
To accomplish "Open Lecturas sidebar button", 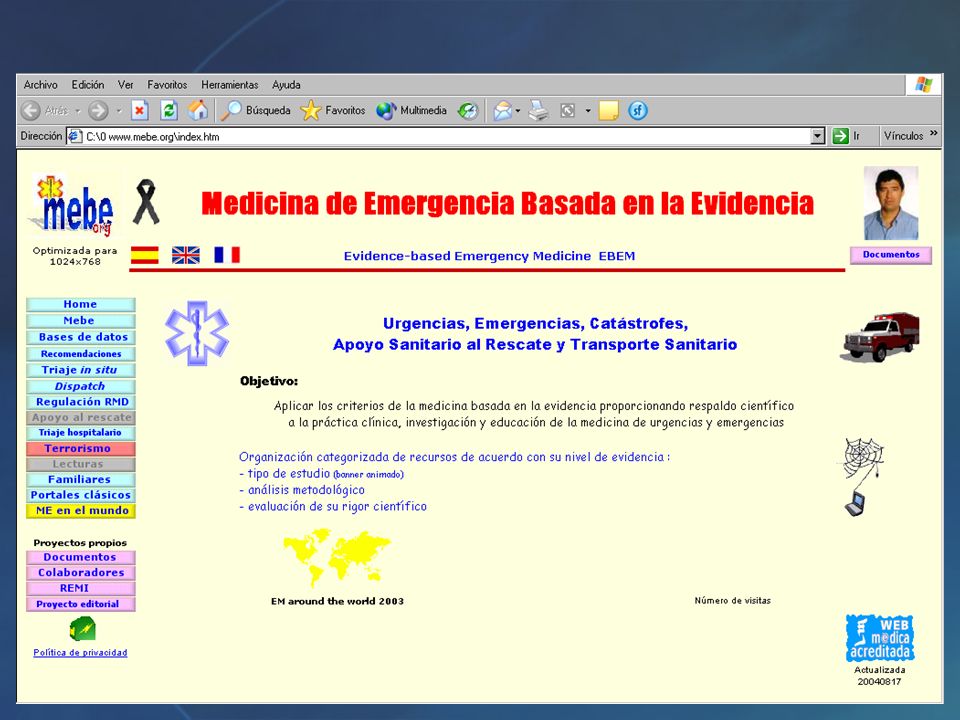I will point(80,464).
